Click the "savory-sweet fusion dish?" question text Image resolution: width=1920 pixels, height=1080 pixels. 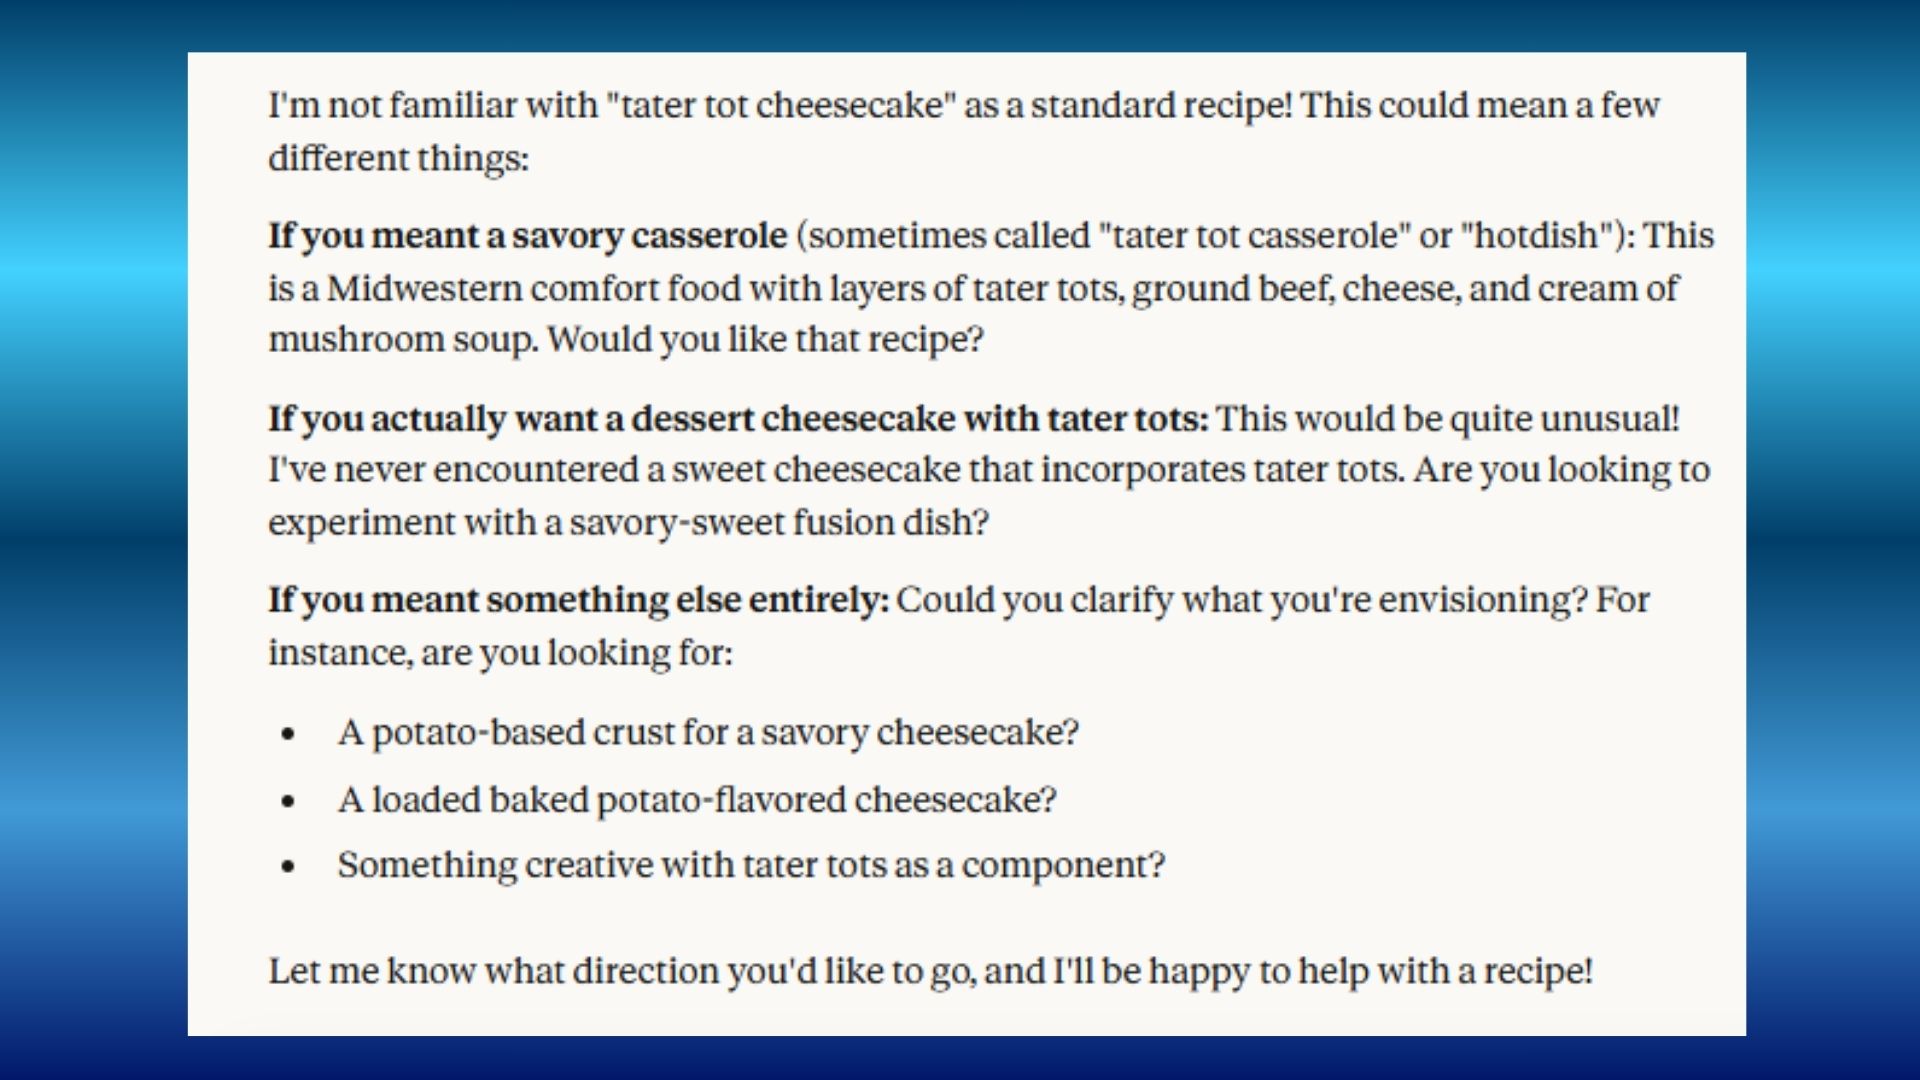(780, 523)
